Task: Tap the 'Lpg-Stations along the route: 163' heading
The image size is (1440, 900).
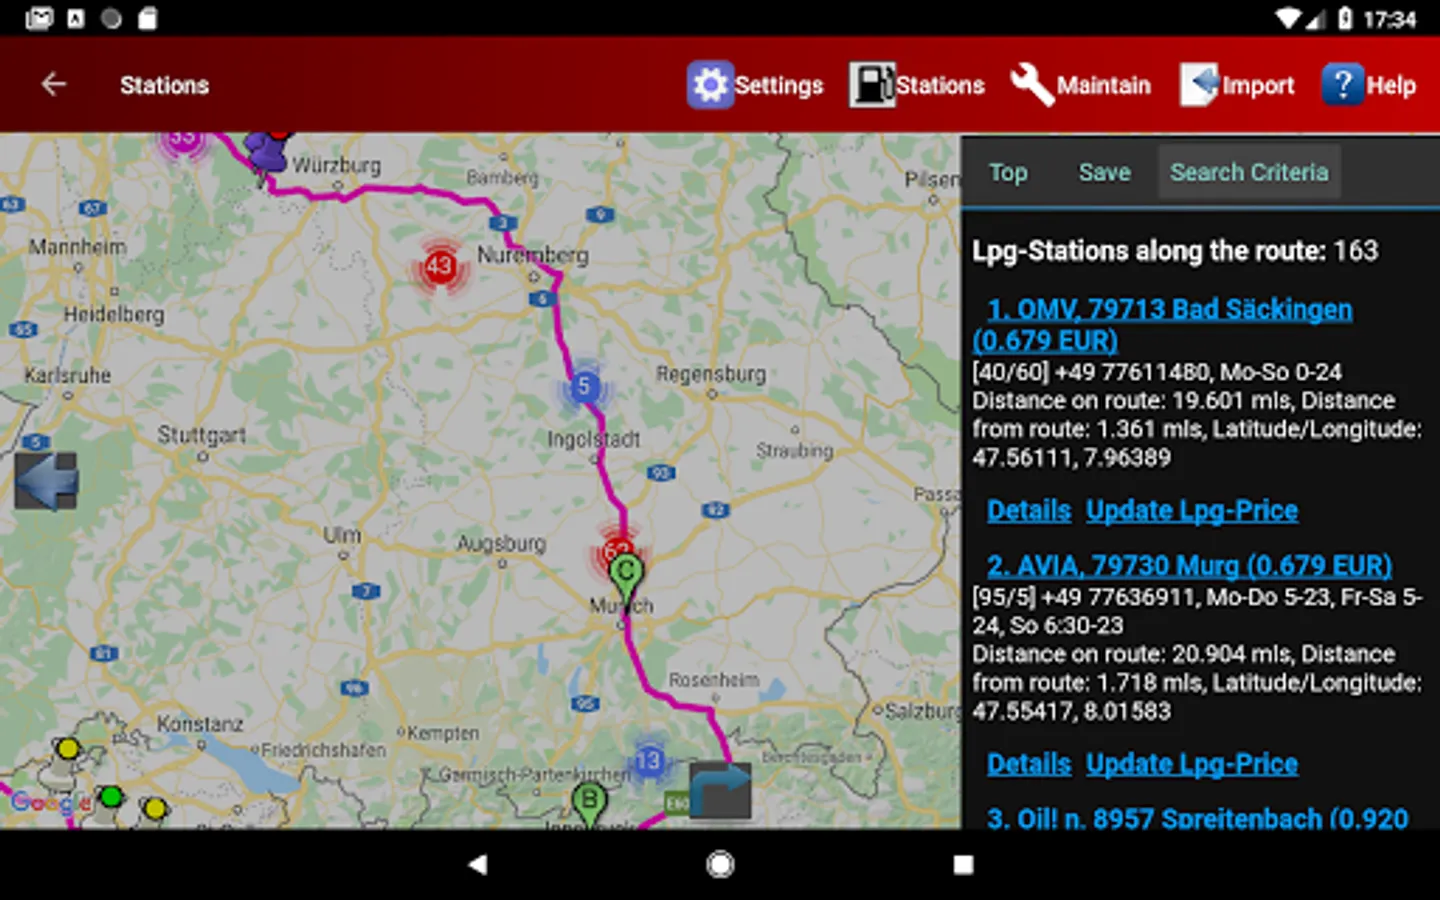Action: coord(1175,250)
